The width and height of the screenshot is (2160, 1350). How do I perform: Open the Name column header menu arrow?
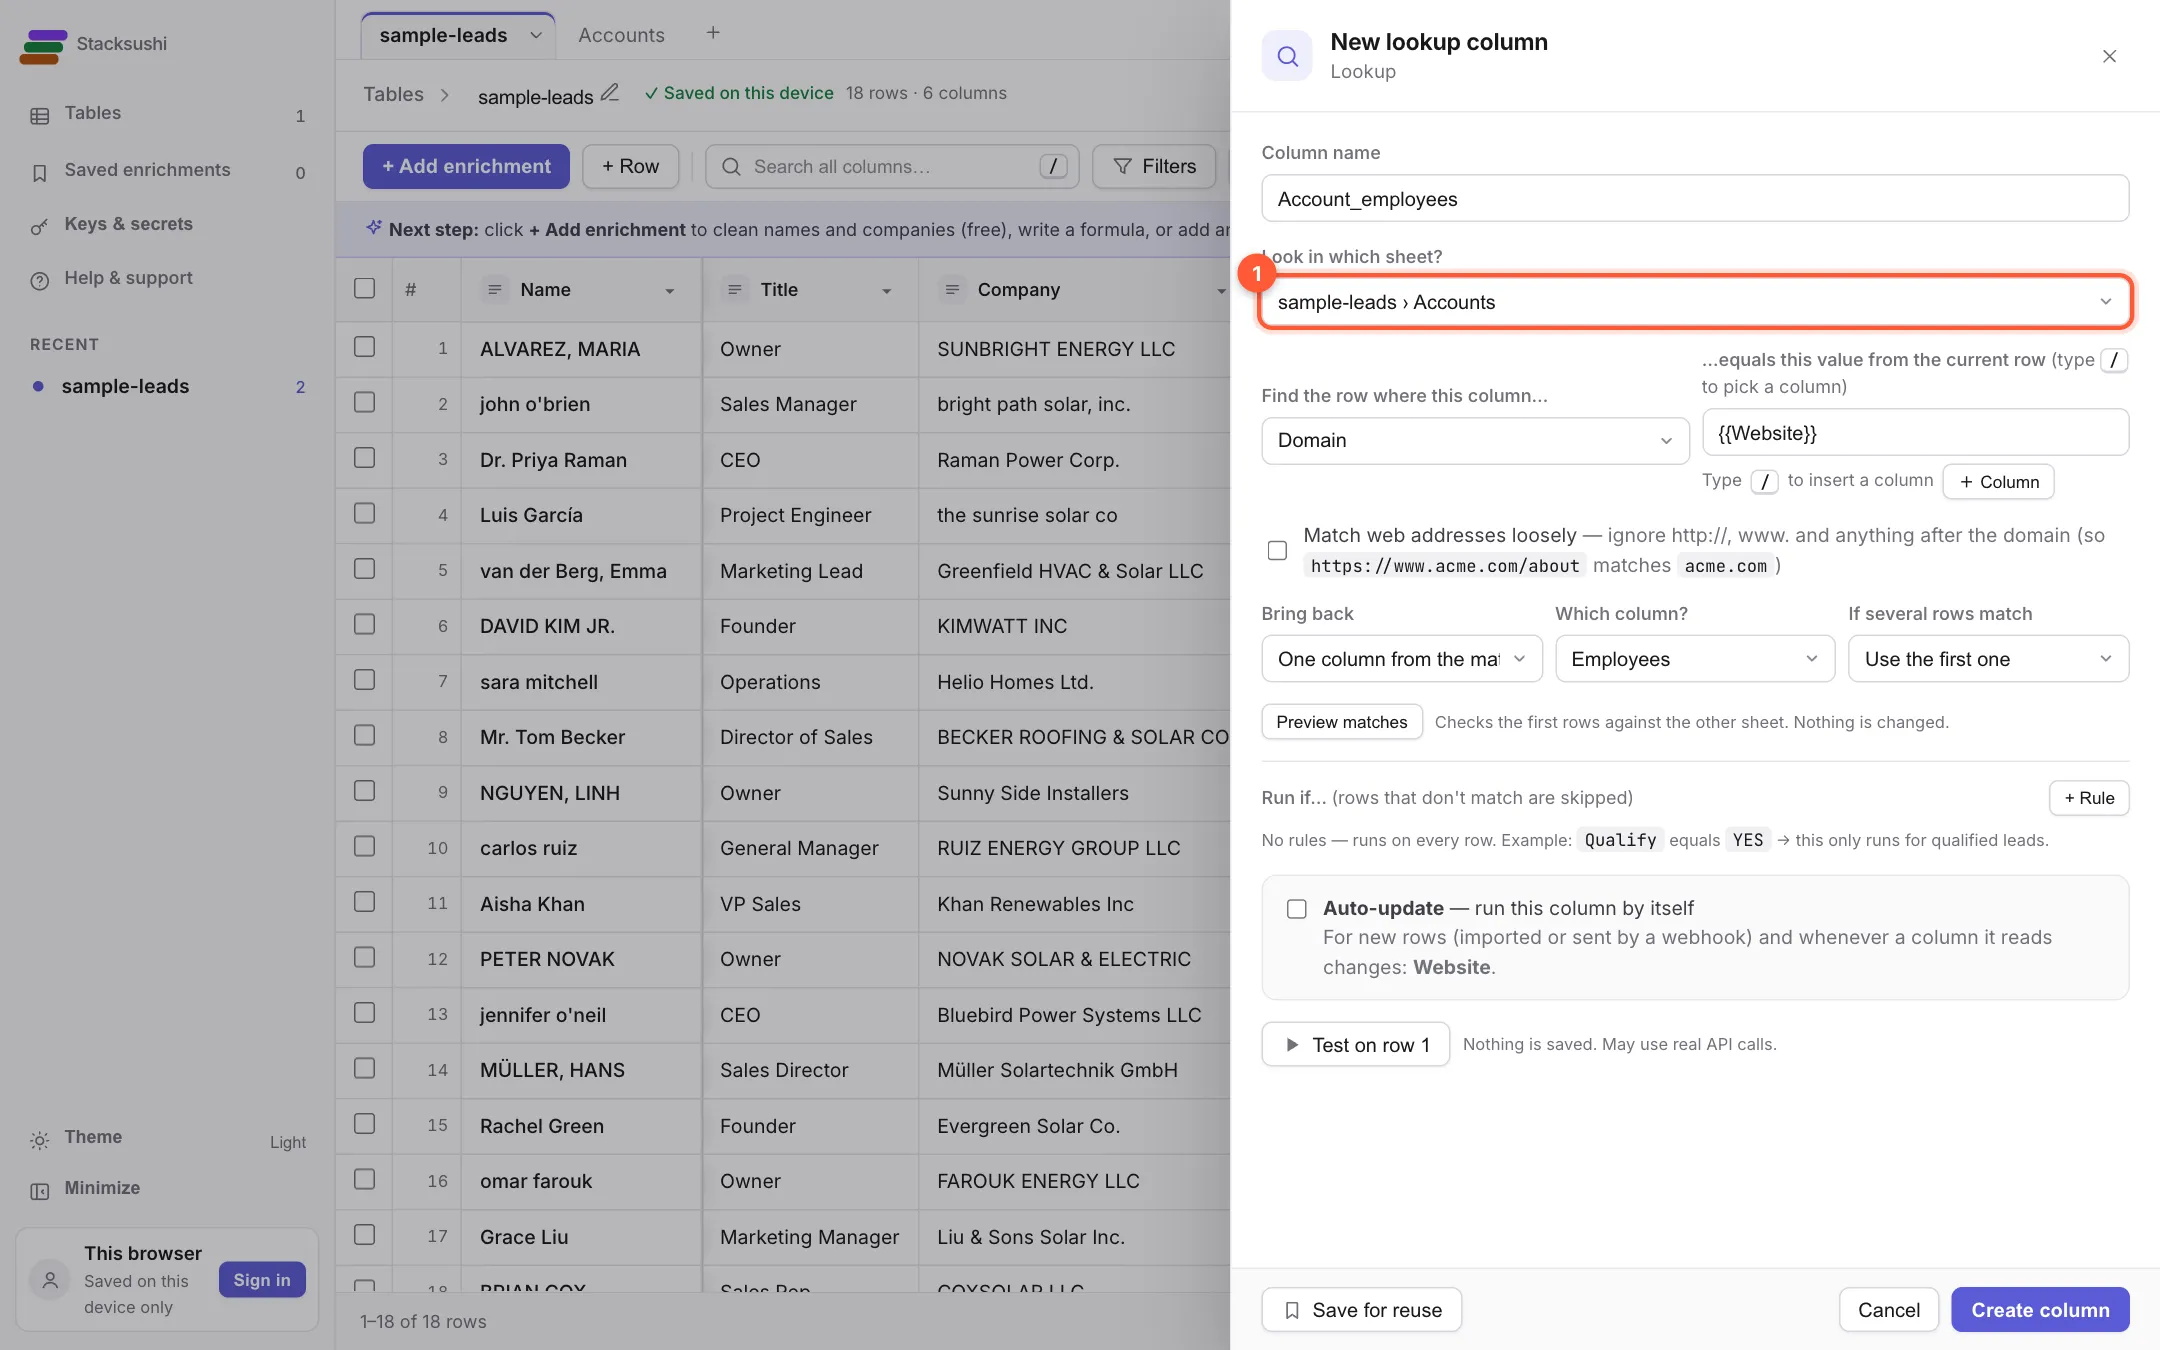tap(670, 291)
